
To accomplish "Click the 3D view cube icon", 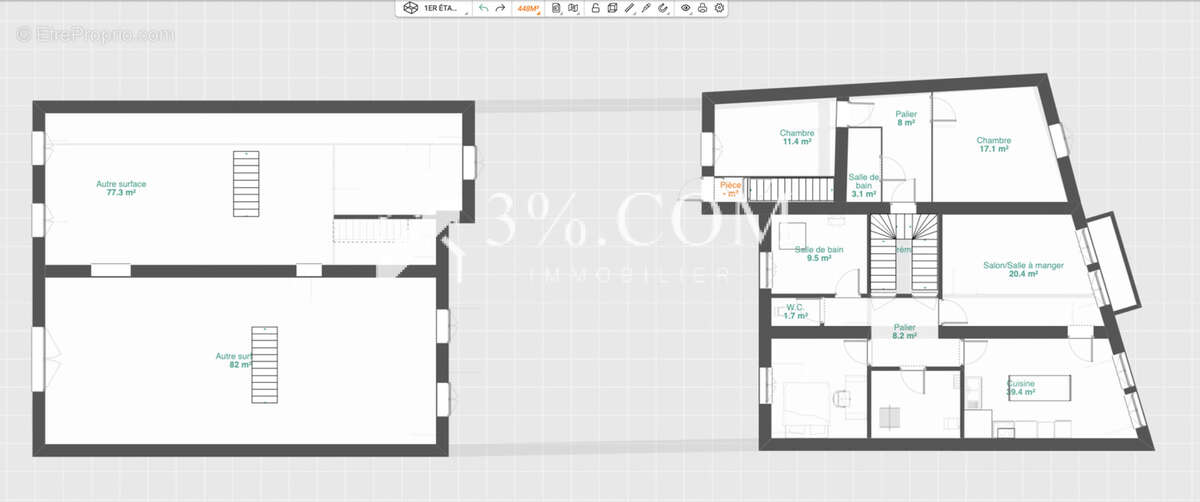I will coord(409,8).
